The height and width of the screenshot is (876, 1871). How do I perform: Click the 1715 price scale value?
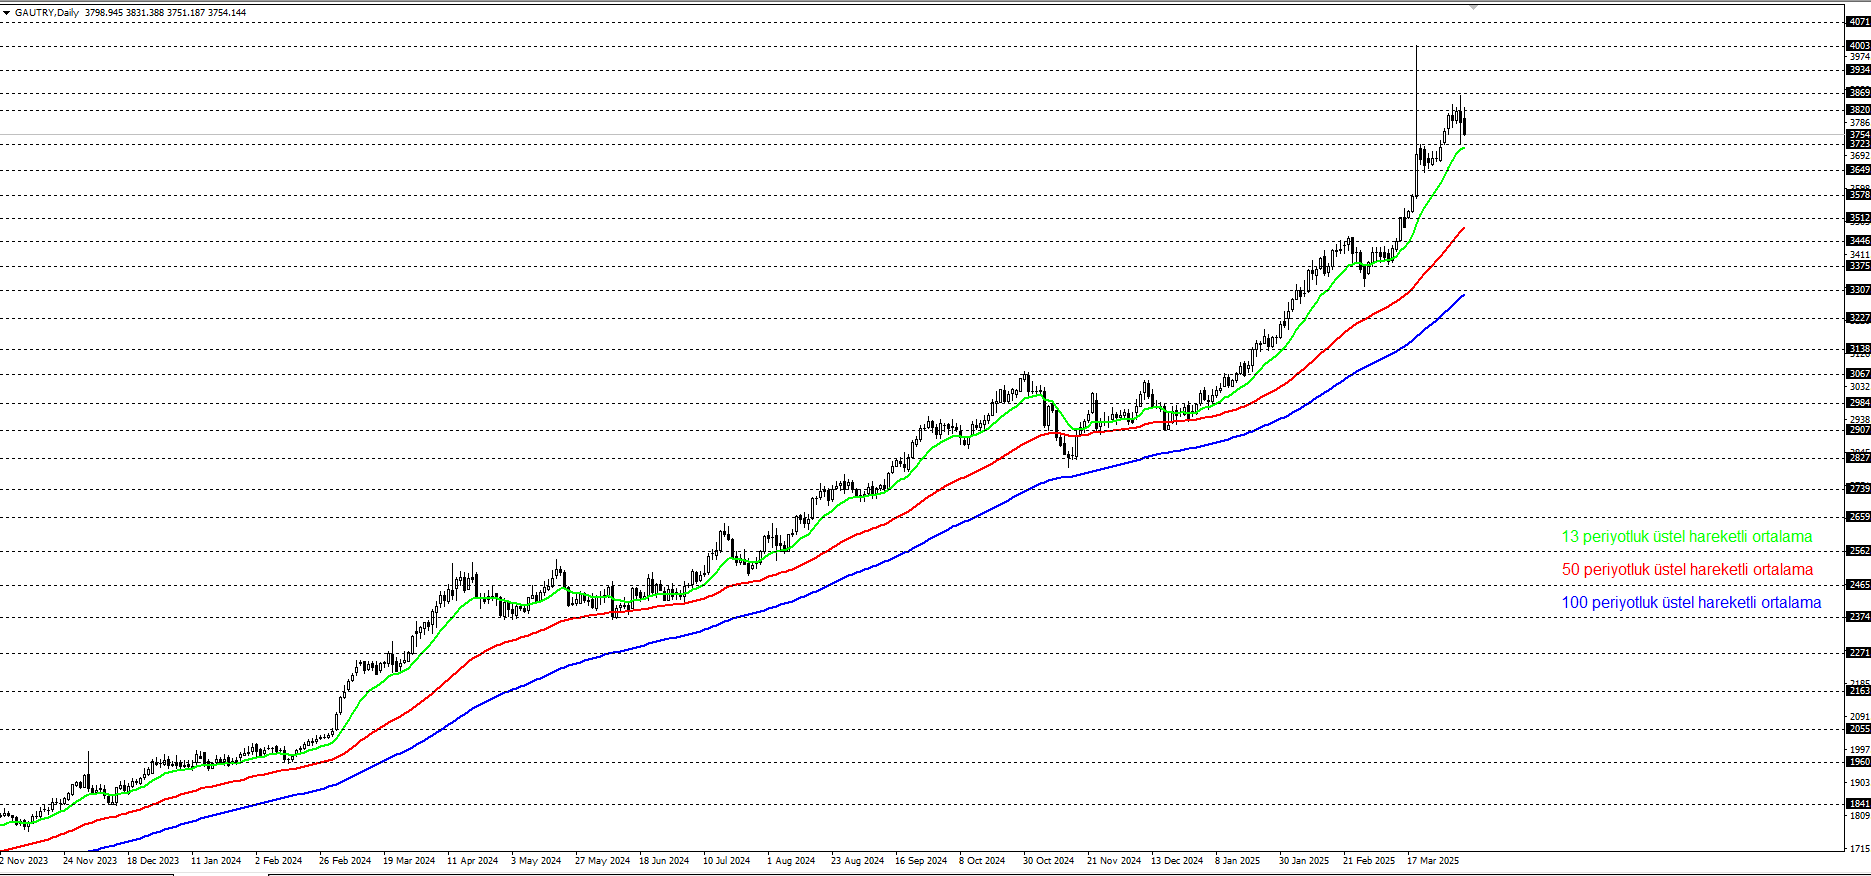point(1859,849)
